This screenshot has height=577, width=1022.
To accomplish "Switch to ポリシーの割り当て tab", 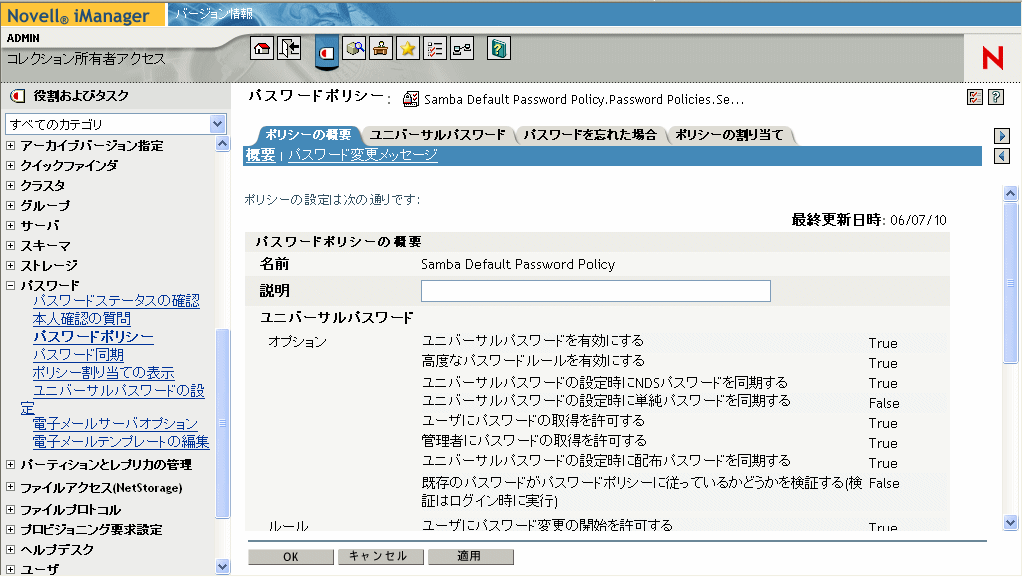I will (x=729, y=135).
